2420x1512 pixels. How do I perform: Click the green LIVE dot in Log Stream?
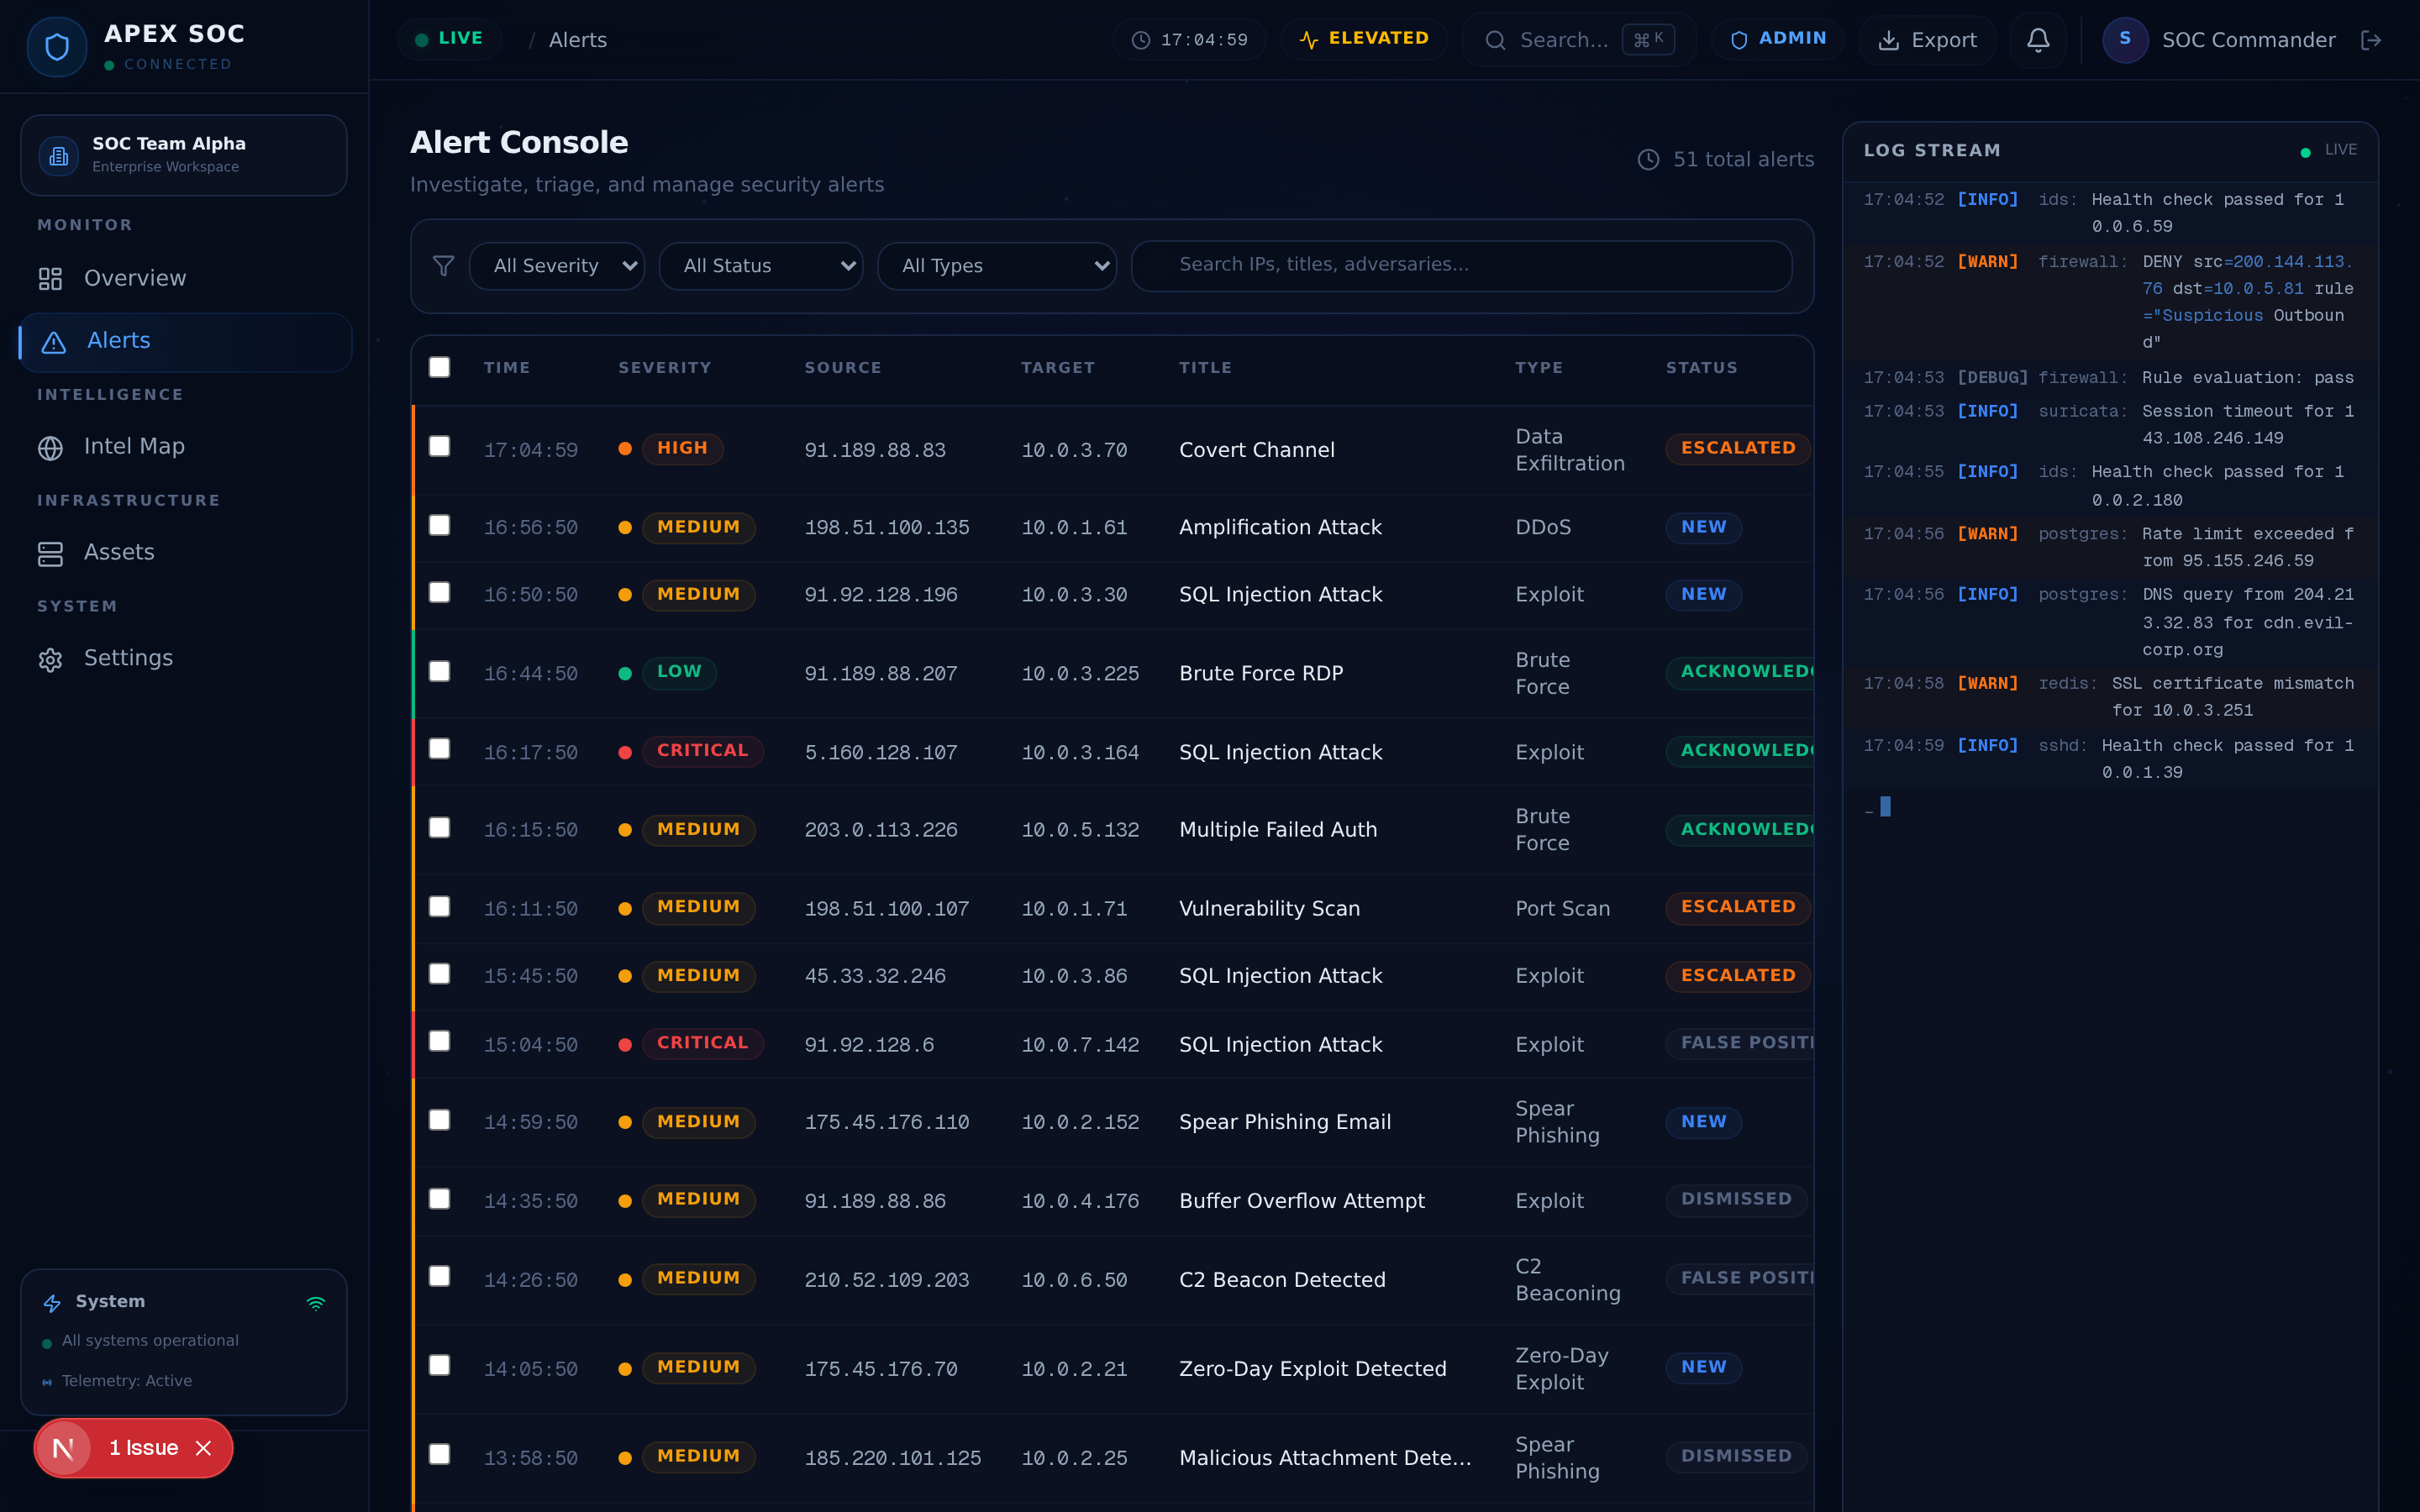[x=2305, y=152]
